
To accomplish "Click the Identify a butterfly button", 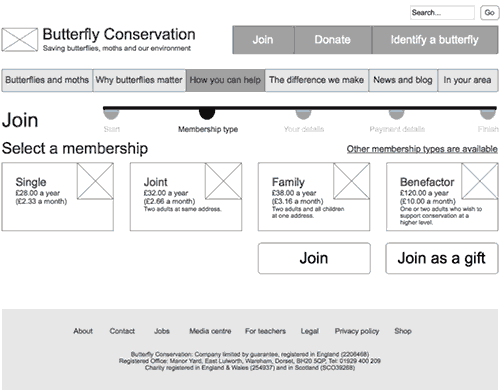I will click(x=435, y=40).
